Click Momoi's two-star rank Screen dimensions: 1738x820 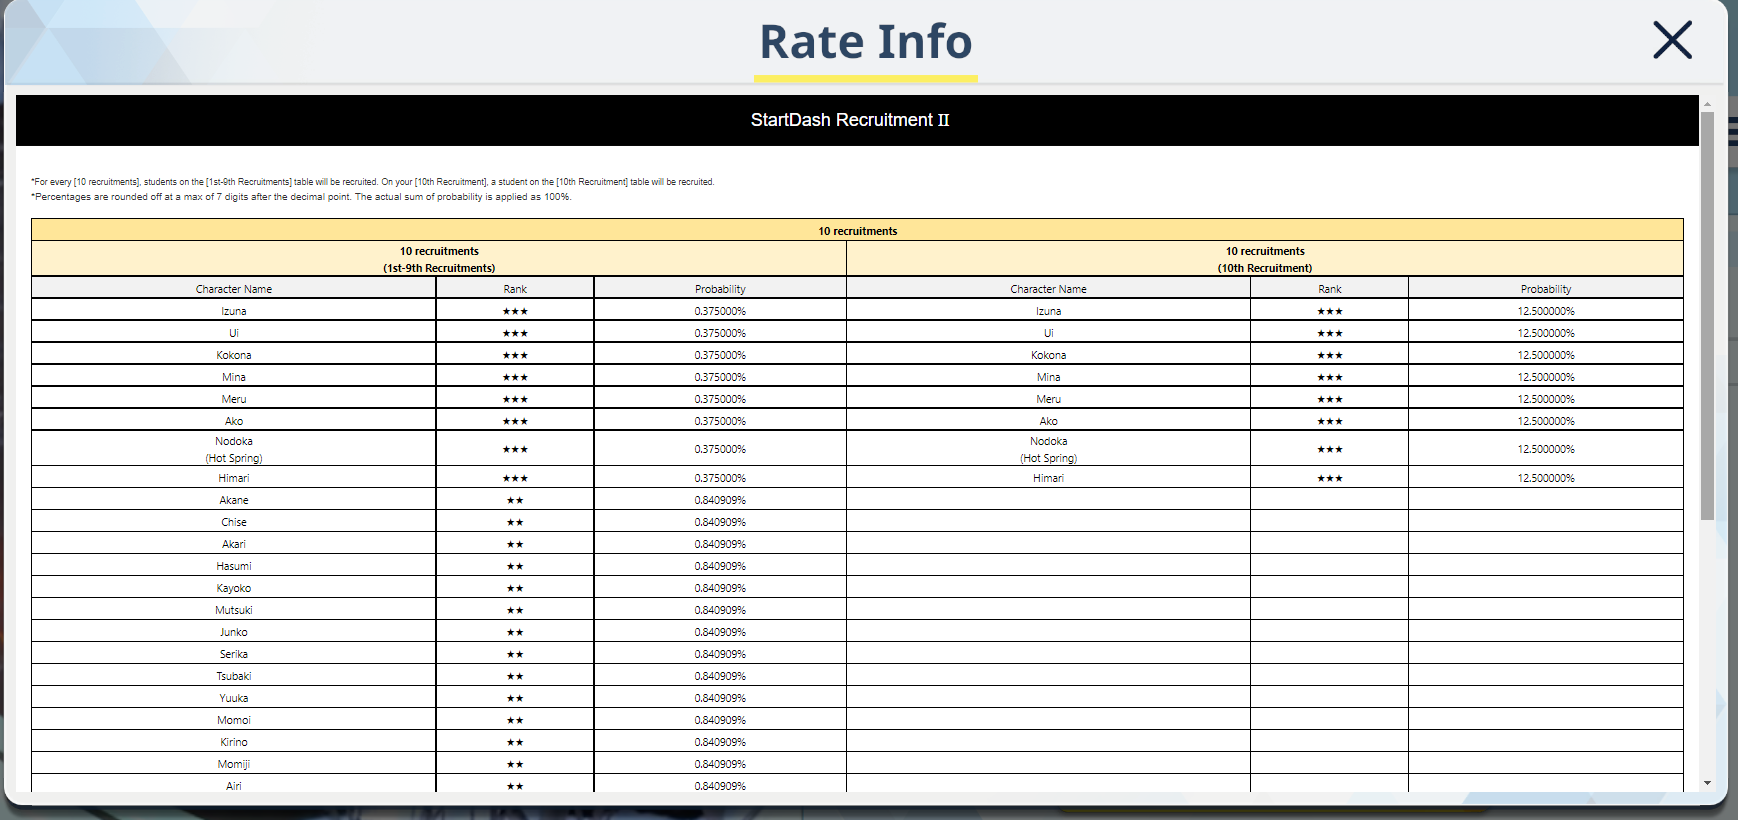[515, 720]
